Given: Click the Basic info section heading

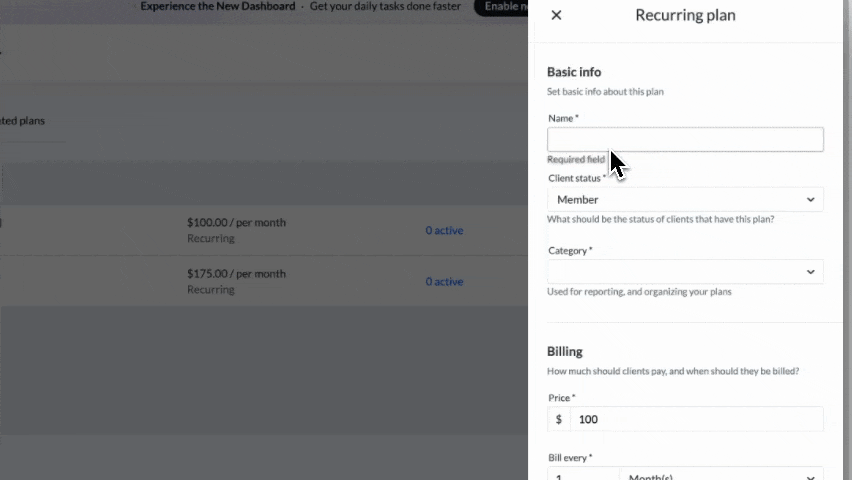Looking at the screenshot, I should (574, 72).
